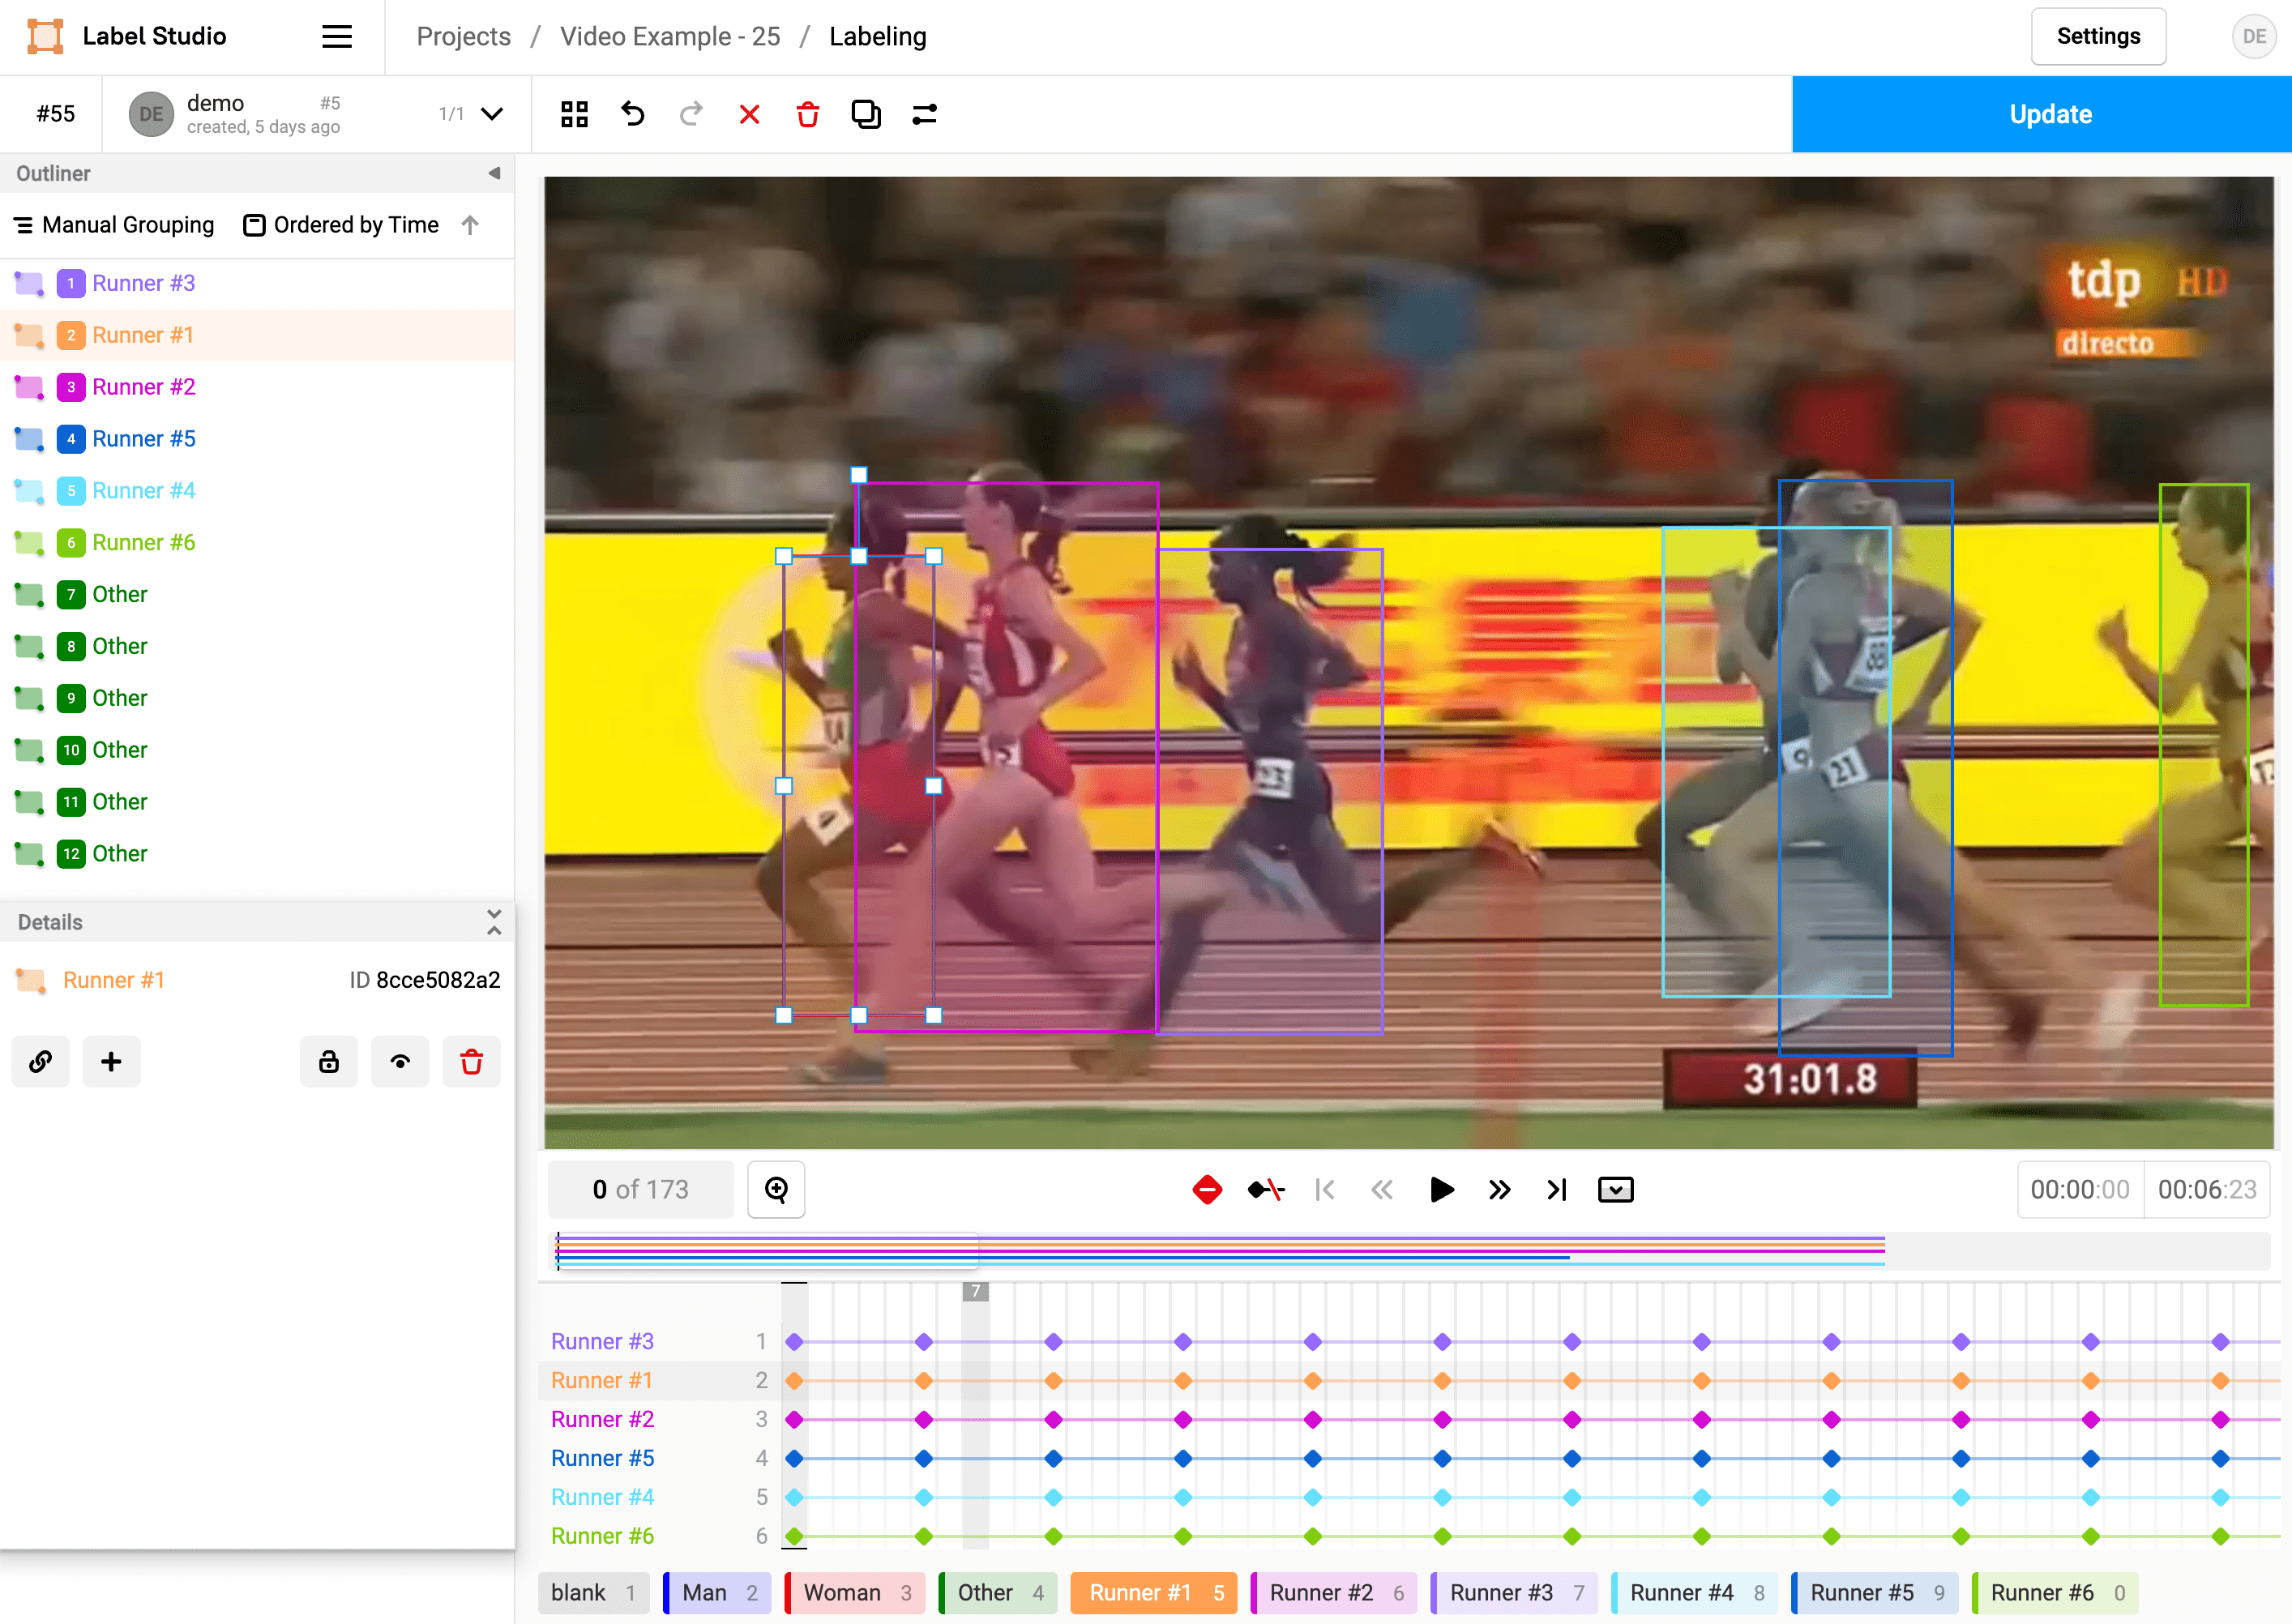Open Manual Grouping options

(x=115, y=225)
